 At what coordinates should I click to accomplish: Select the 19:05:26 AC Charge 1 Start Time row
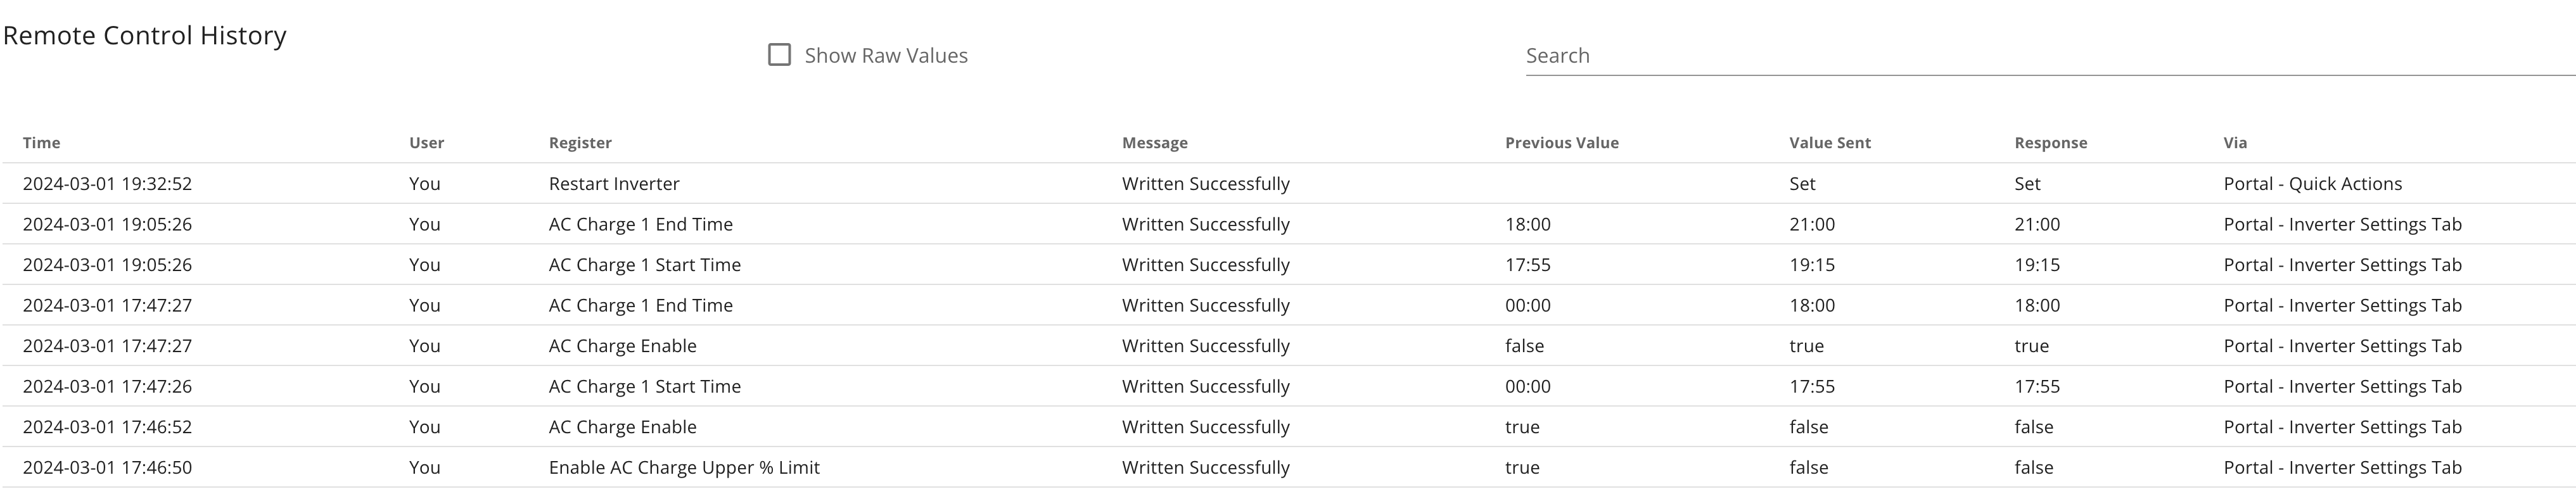click(1288, 265)
